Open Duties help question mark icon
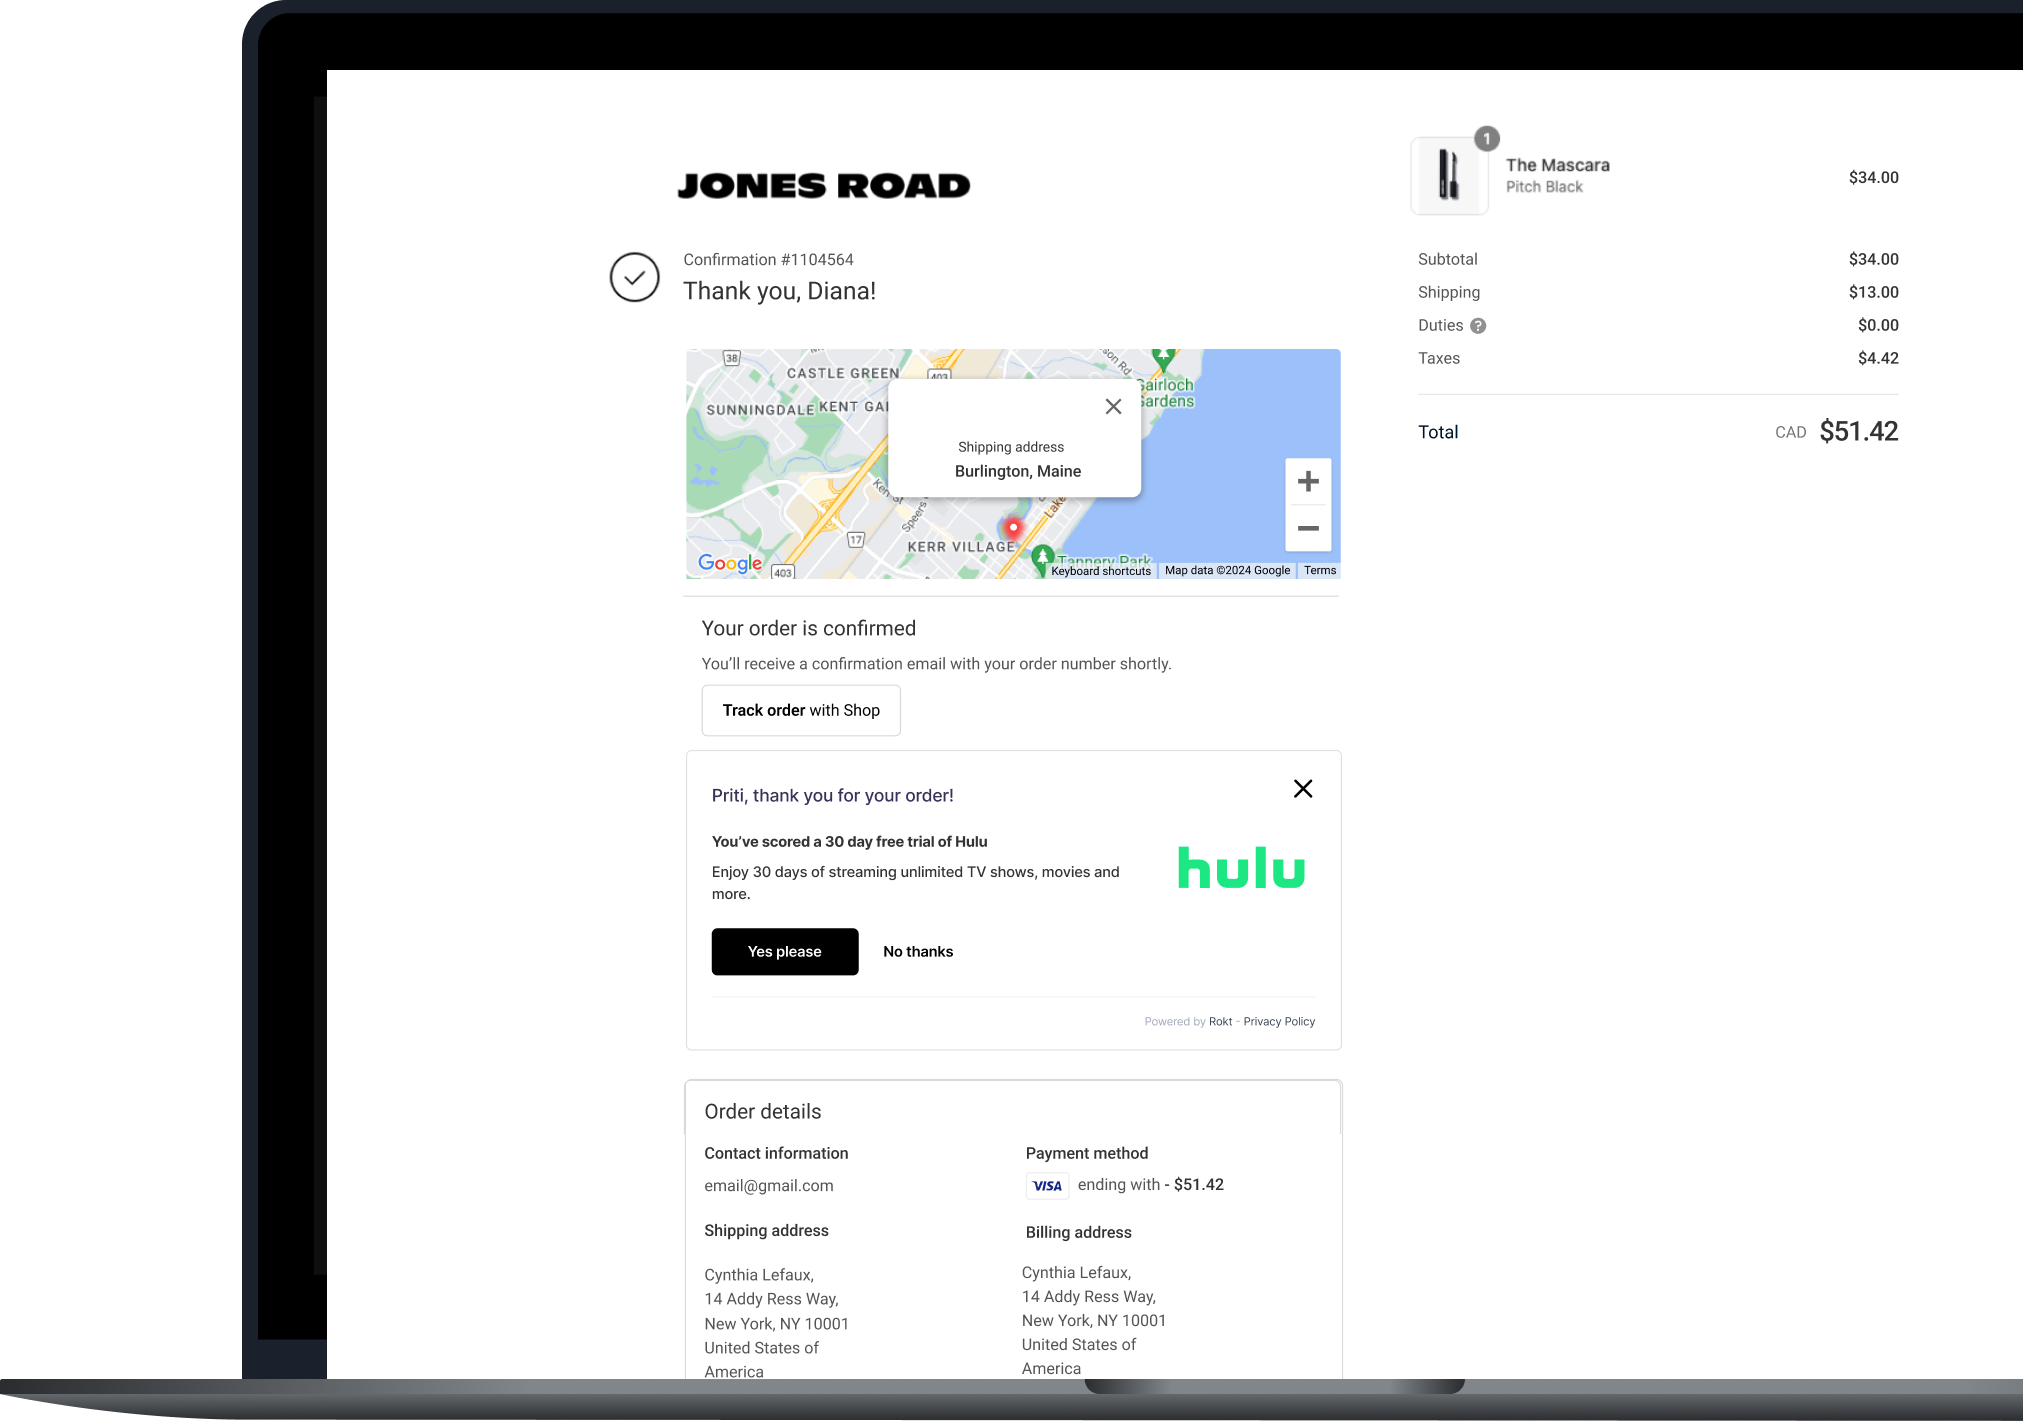2023x1421 pixels. click(x=1478, y=326)
